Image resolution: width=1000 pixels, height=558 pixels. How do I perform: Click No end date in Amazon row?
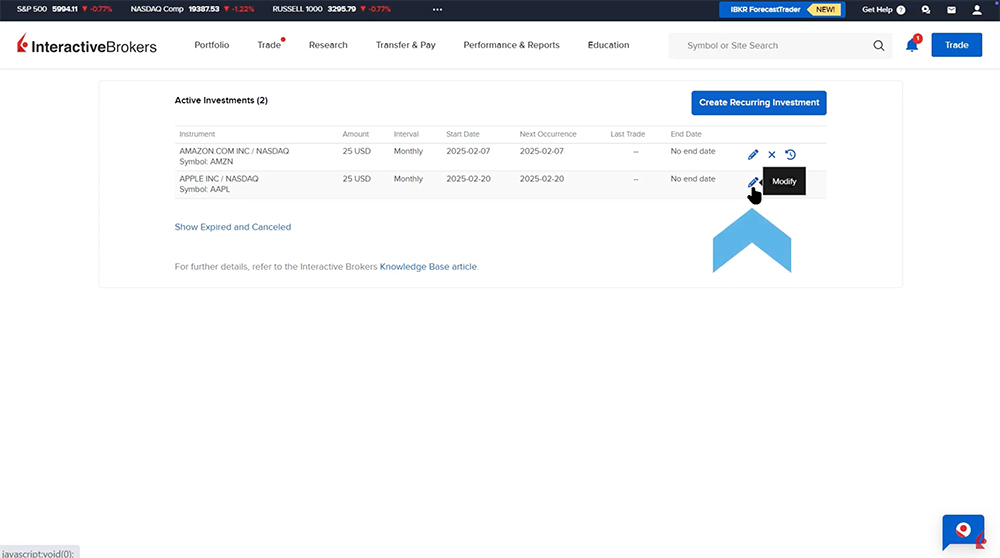(x=693, y=151)
